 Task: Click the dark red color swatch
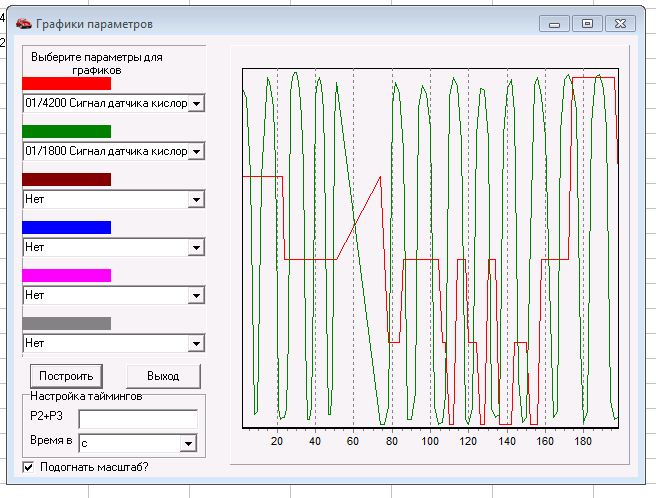coord(66,179)
